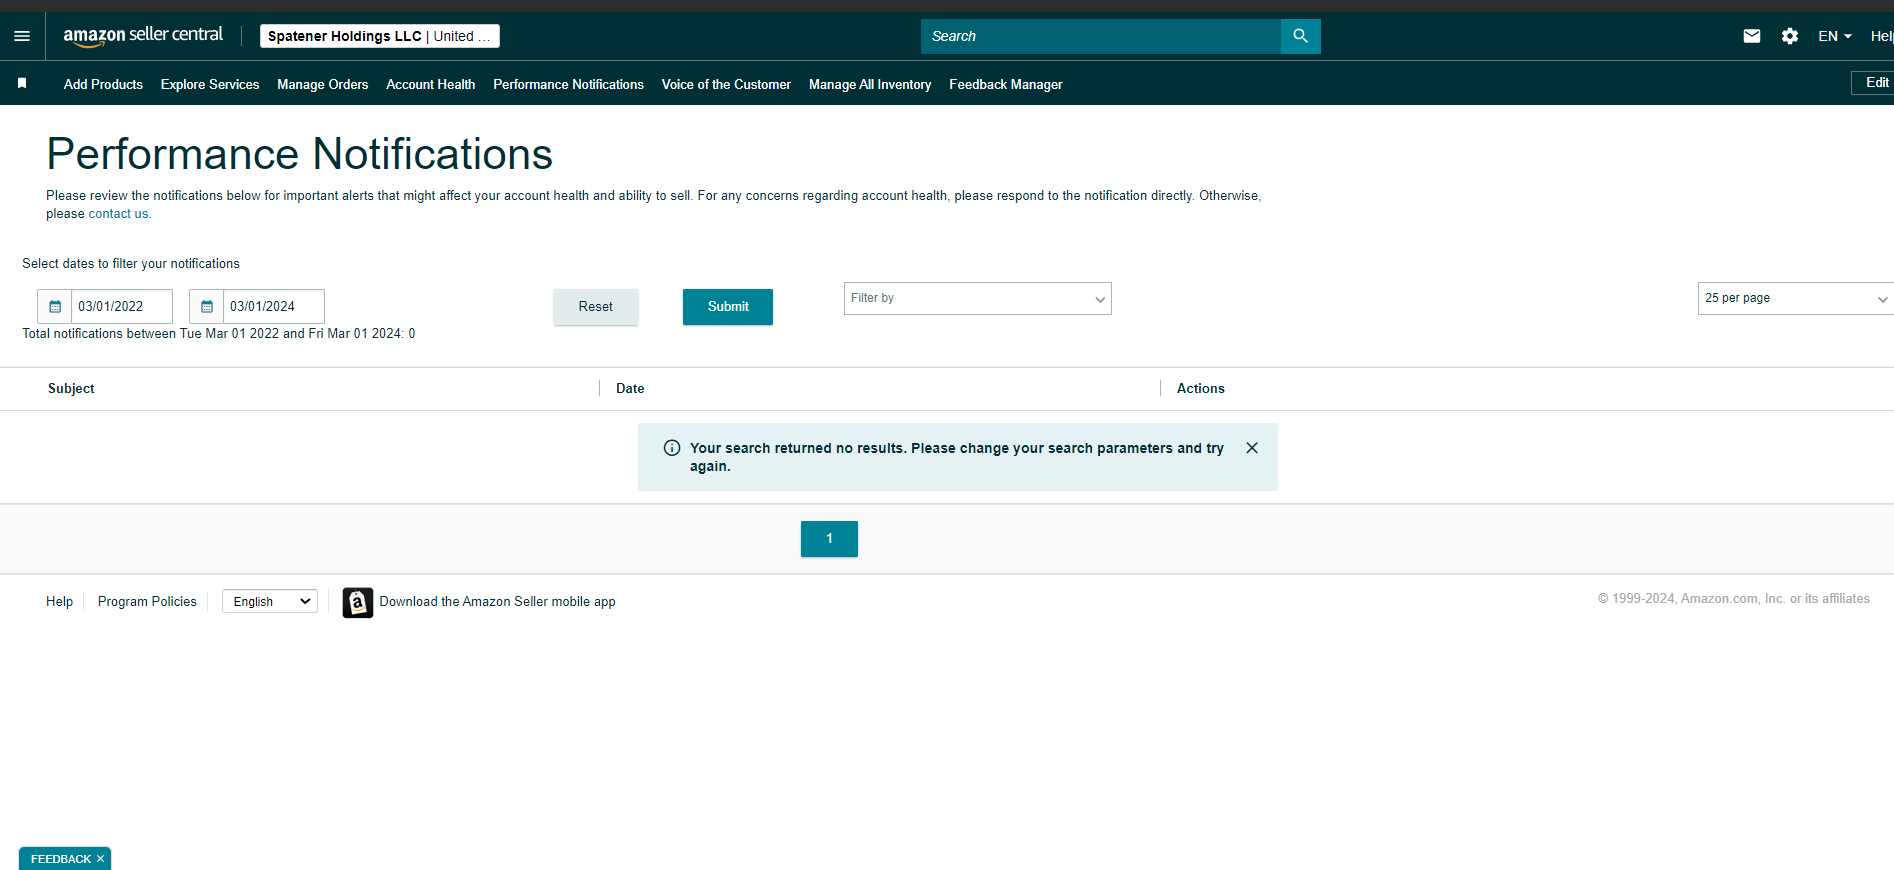
Task: Expand the 25 per page dropdown
Action: point(1796,298)
